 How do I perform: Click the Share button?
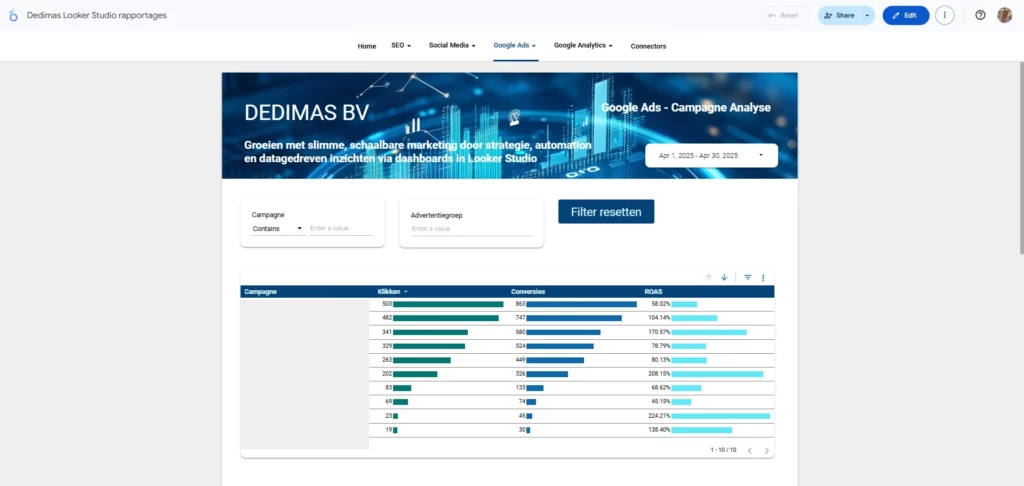(839, 15)
